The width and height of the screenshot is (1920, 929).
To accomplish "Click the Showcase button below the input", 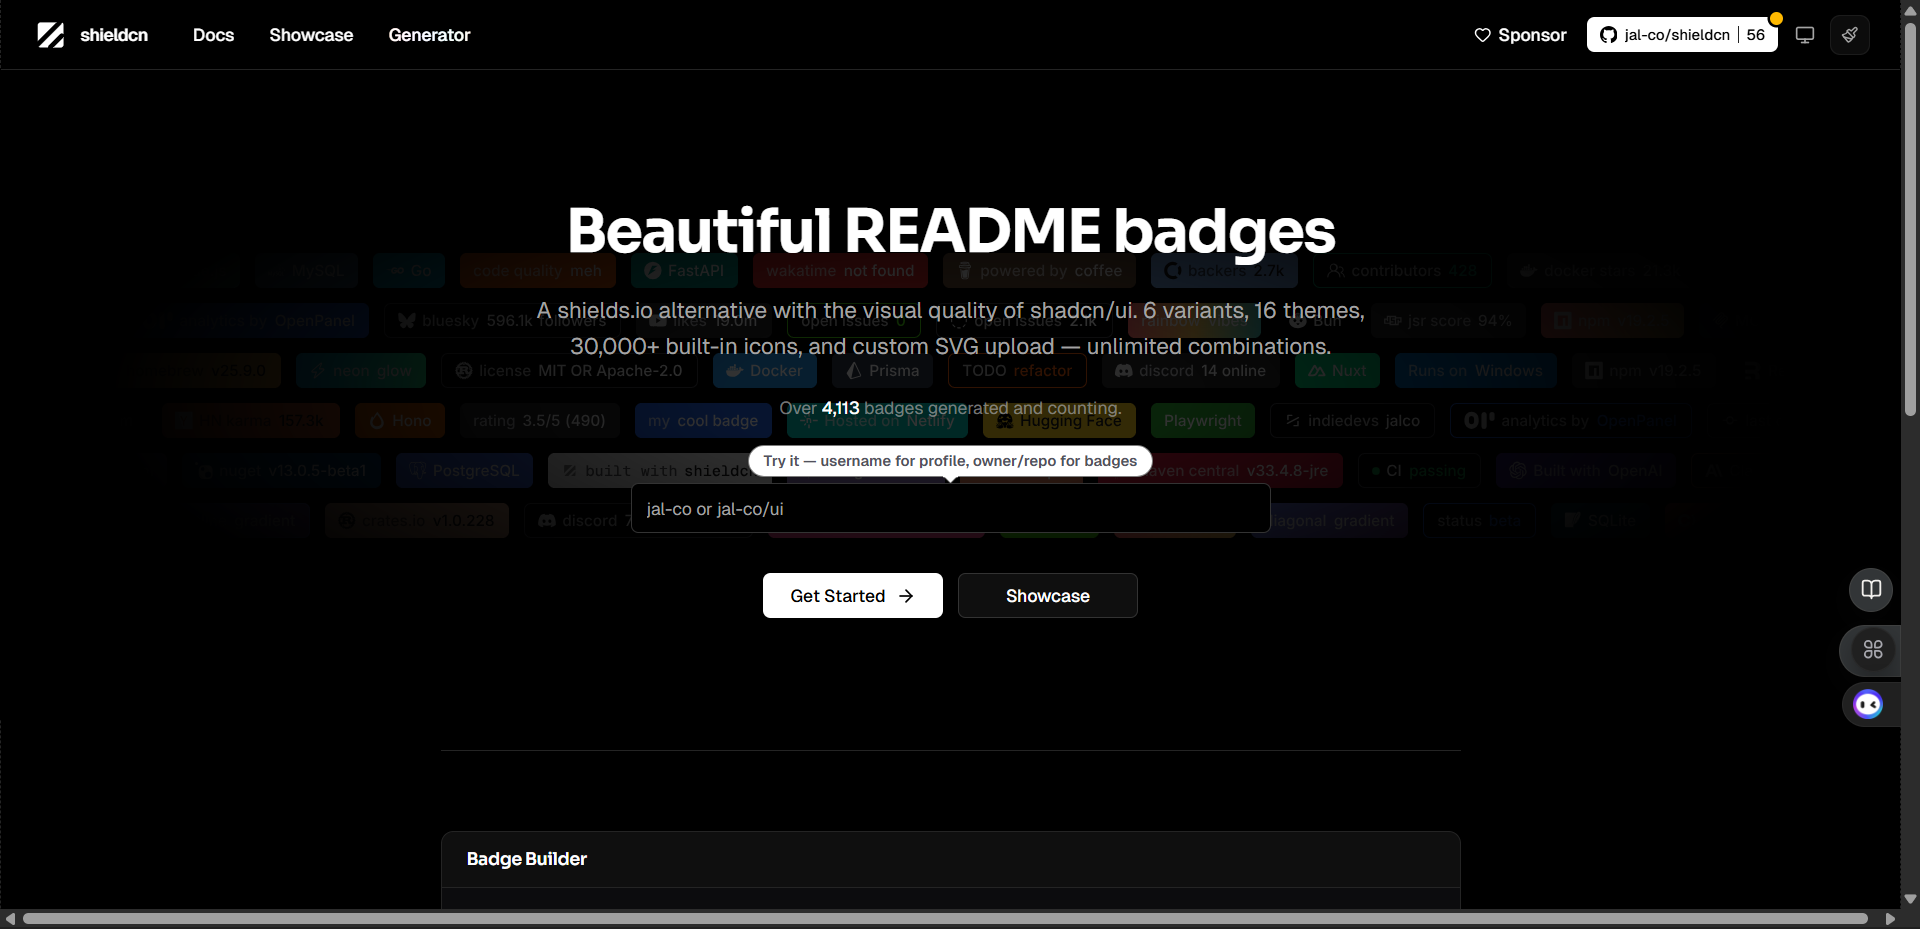I will [x=1048, y=596].
